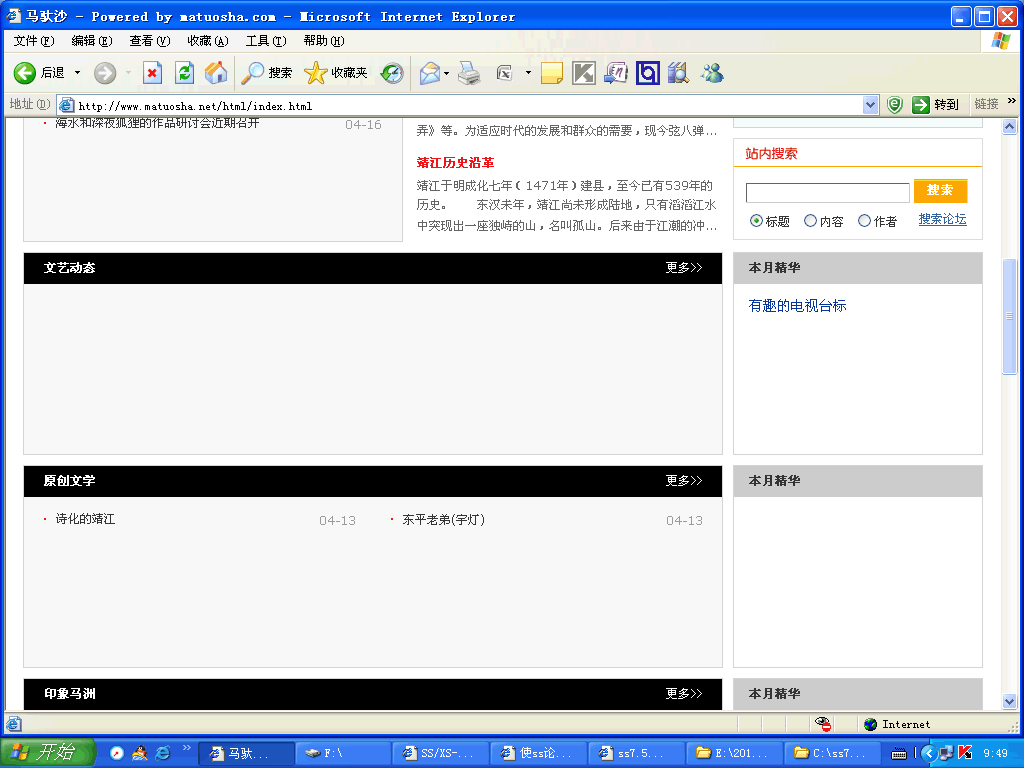Expand the Links (链接) toolbar chevron
Image resolution: width=1024 pixels, height=768 pixels.
pyautogui.click(x=1012, y=101)
